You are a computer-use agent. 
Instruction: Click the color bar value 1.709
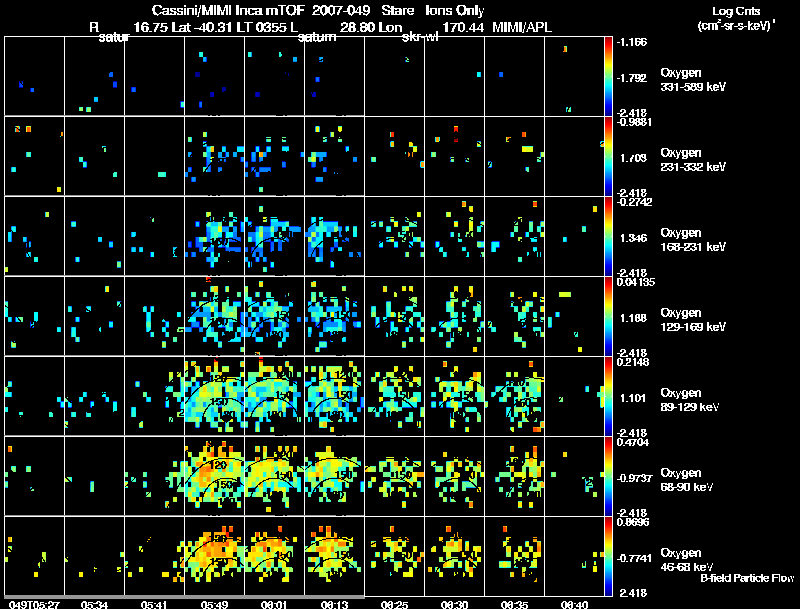tap(633, 158)
